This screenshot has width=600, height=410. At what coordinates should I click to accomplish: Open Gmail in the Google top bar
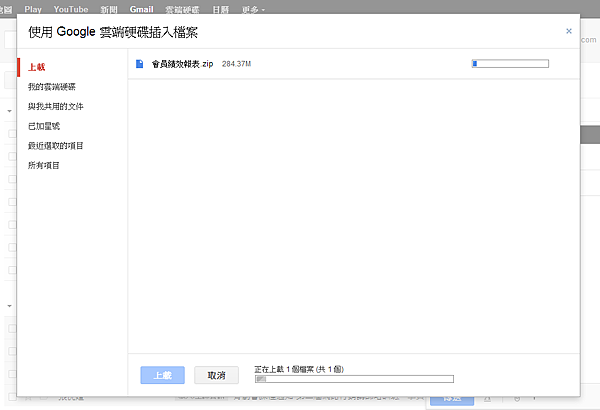click(x=142, y=9)
